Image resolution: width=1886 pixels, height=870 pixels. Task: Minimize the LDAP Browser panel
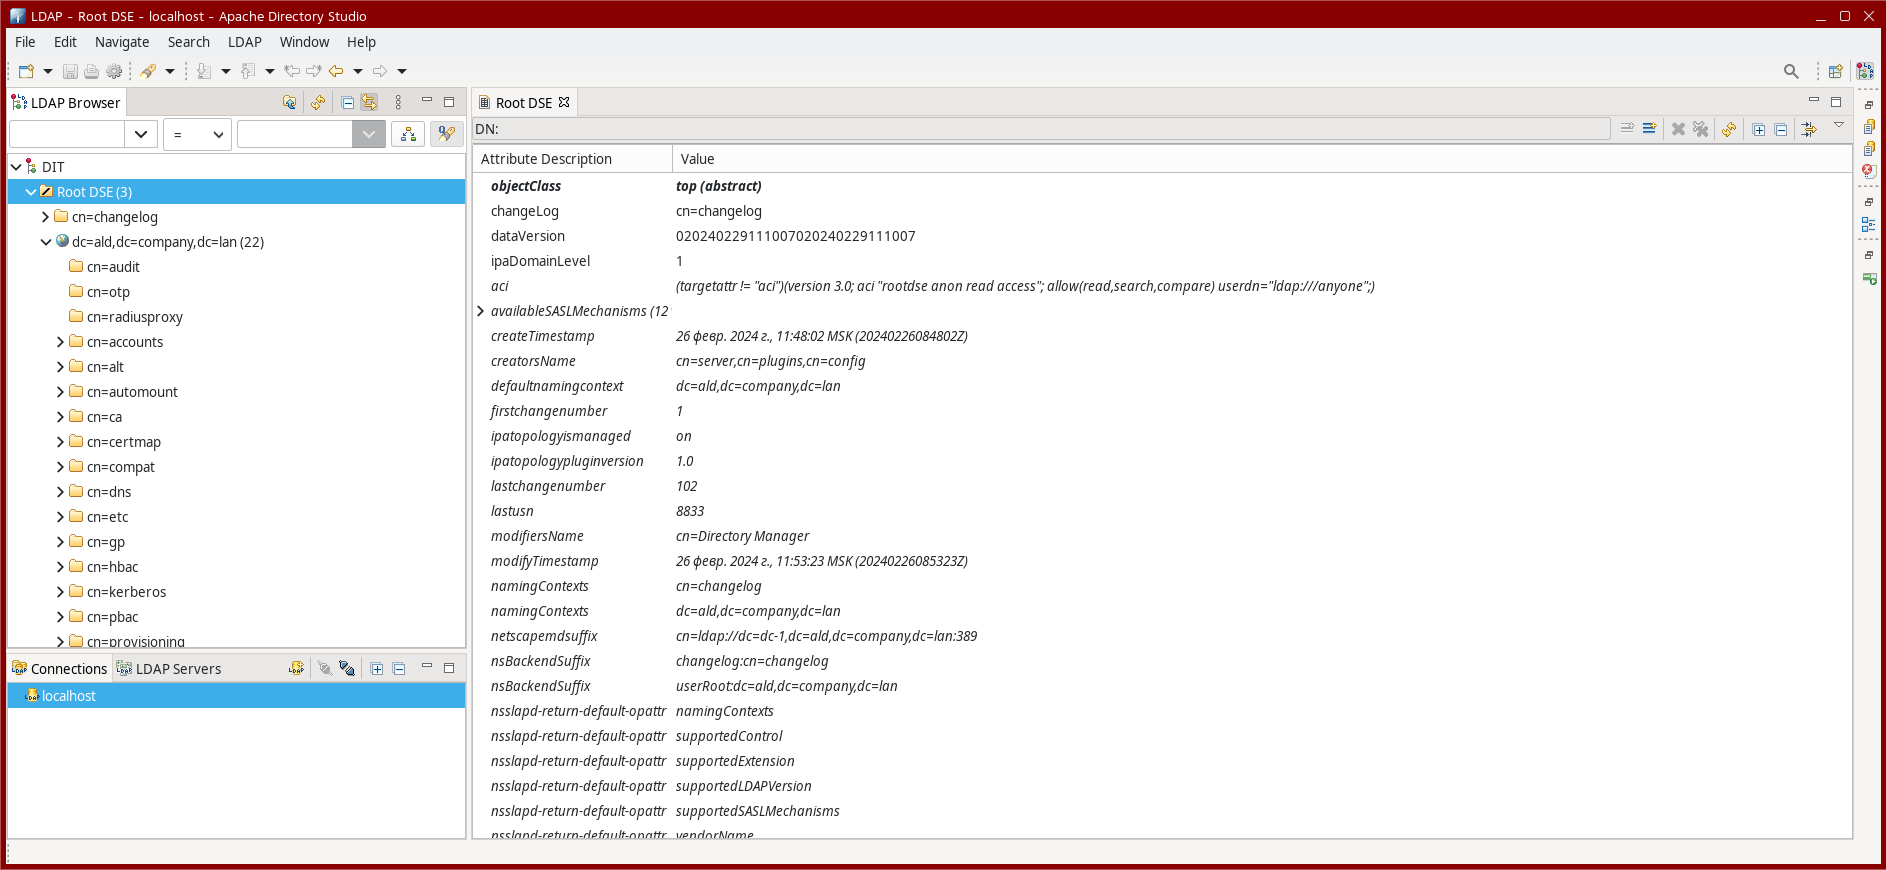click(x=427, y=101)
